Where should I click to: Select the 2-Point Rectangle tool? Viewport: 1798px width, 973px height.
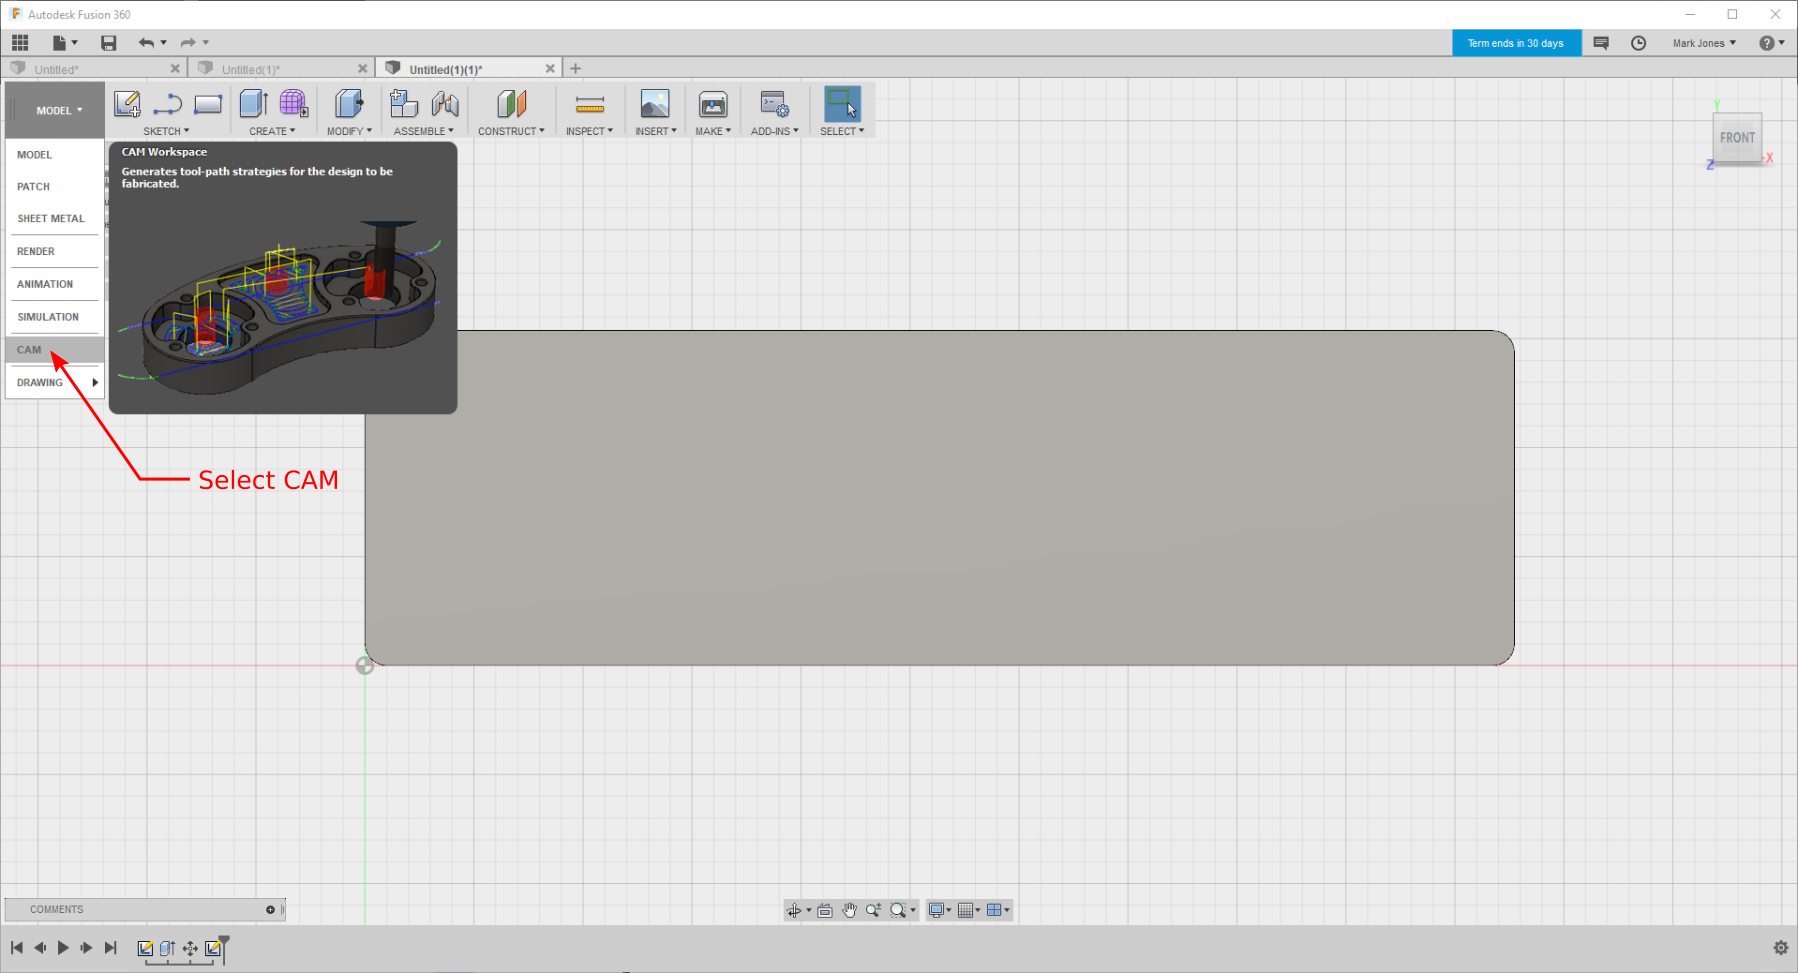pos(208,104)
